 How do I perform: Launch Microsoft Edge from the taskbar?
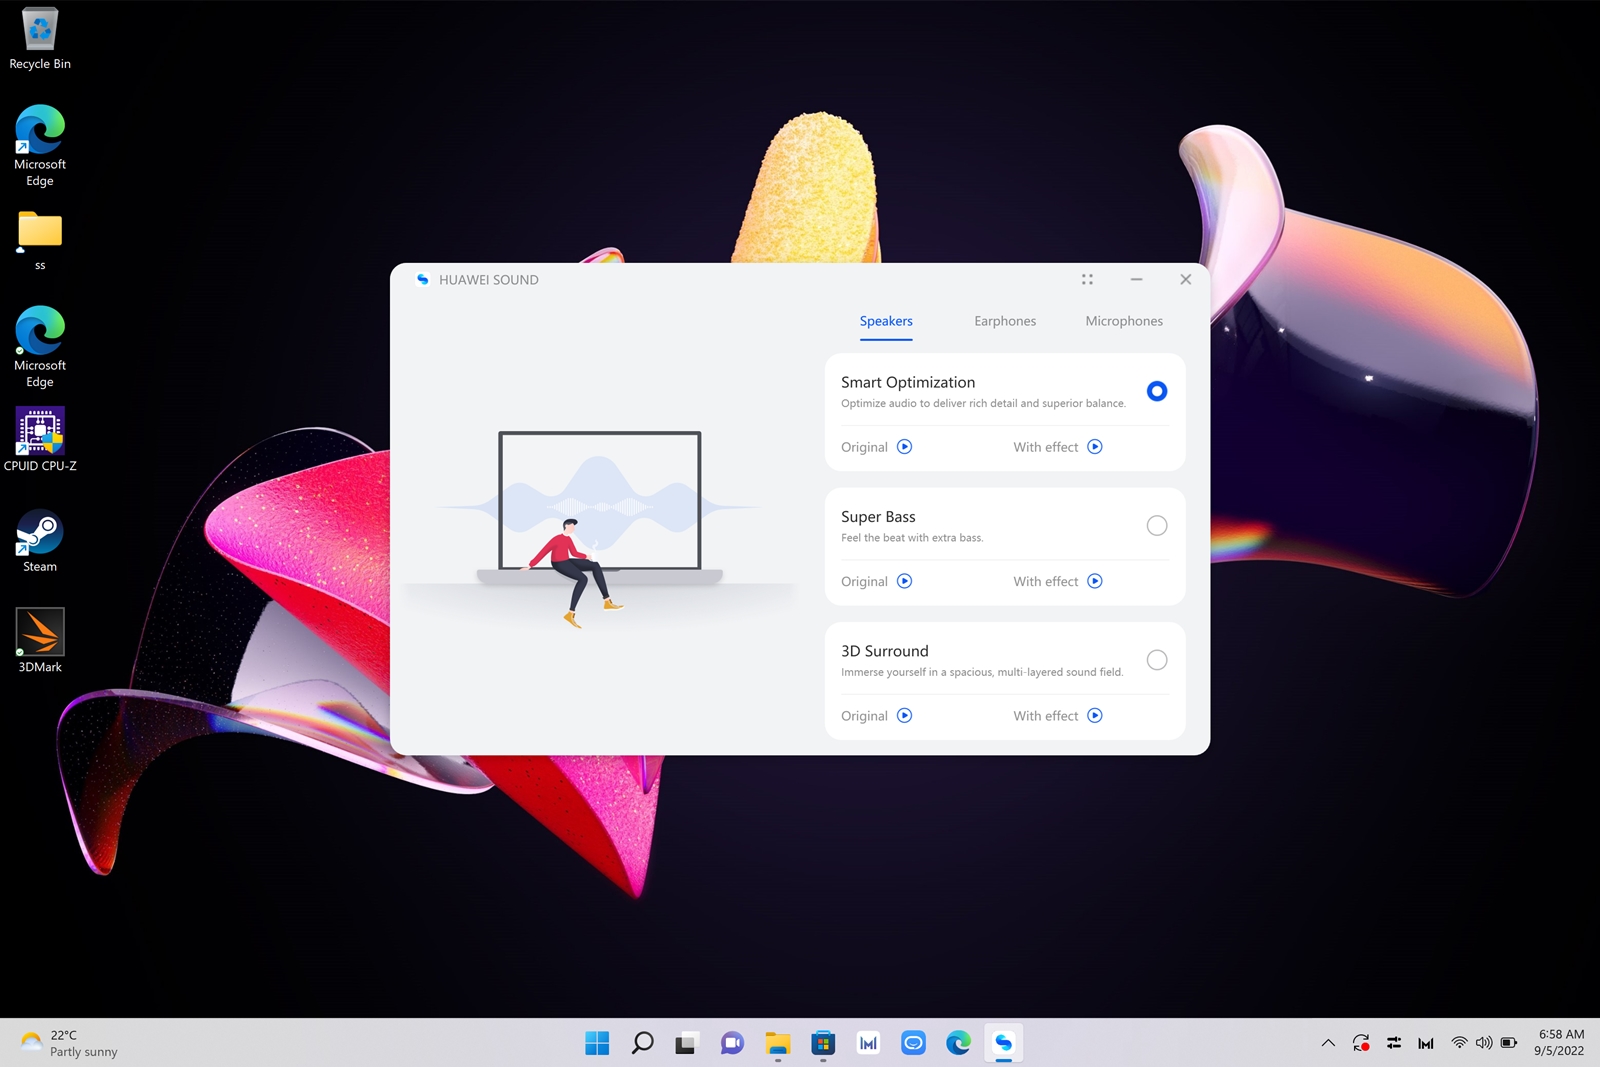(x=958, y=1043)
